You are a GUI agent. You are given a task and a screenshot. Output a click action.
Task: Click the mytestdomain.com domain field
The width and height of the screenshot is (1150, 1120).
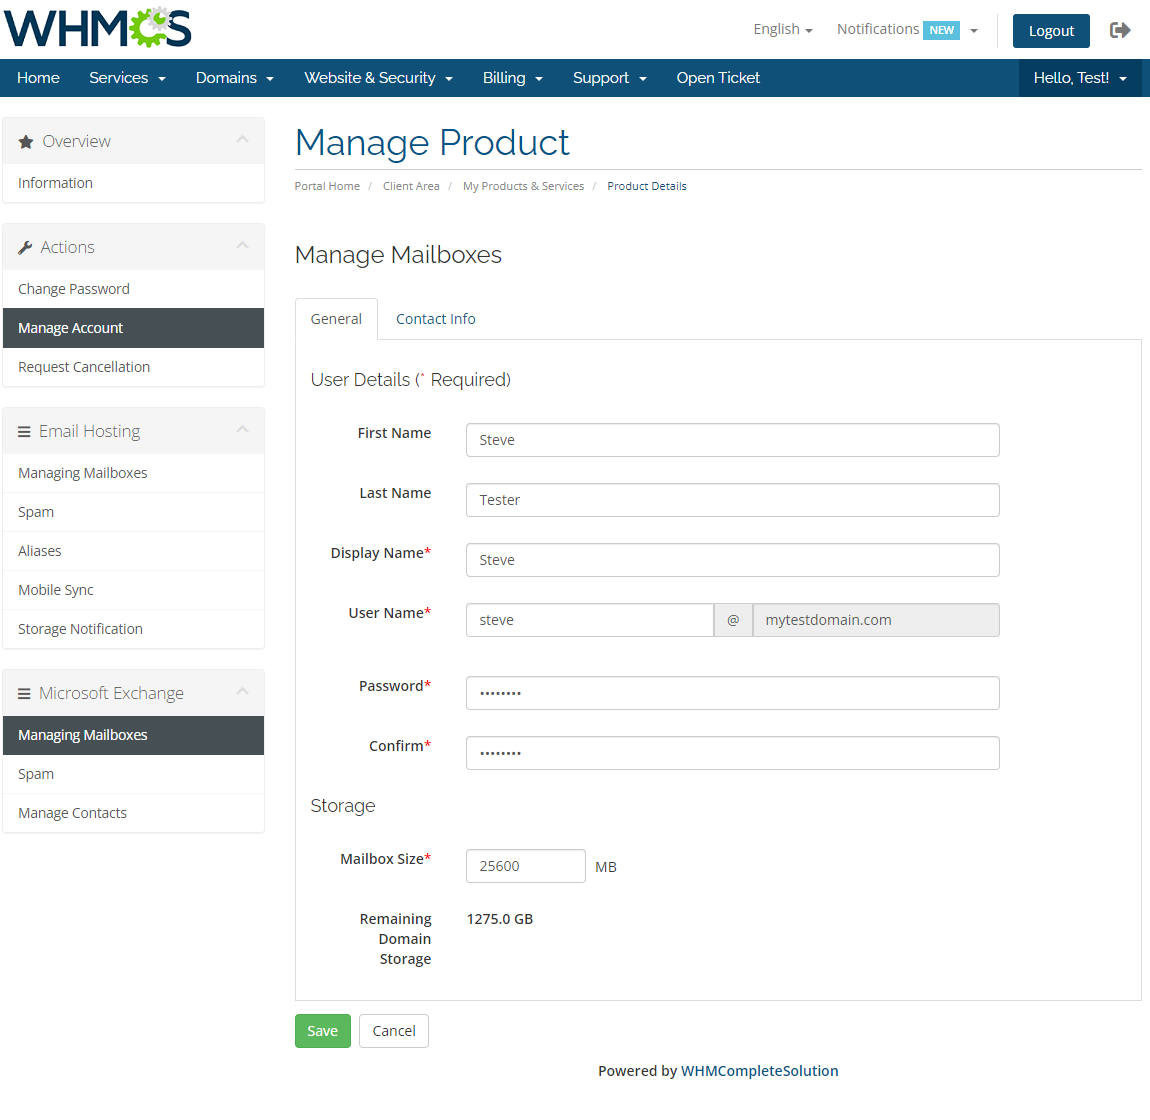tap(876, 621)
